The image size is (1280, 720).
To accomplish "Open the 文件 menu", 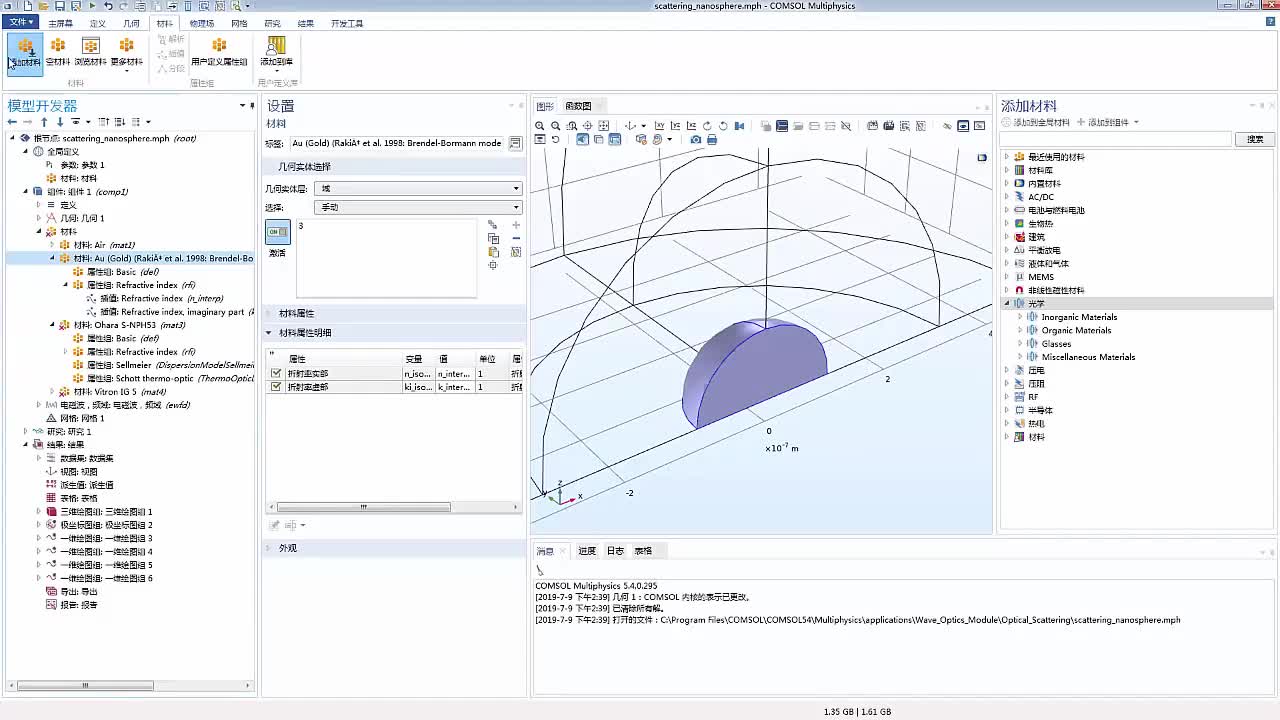I will click(x=20, y=22).
